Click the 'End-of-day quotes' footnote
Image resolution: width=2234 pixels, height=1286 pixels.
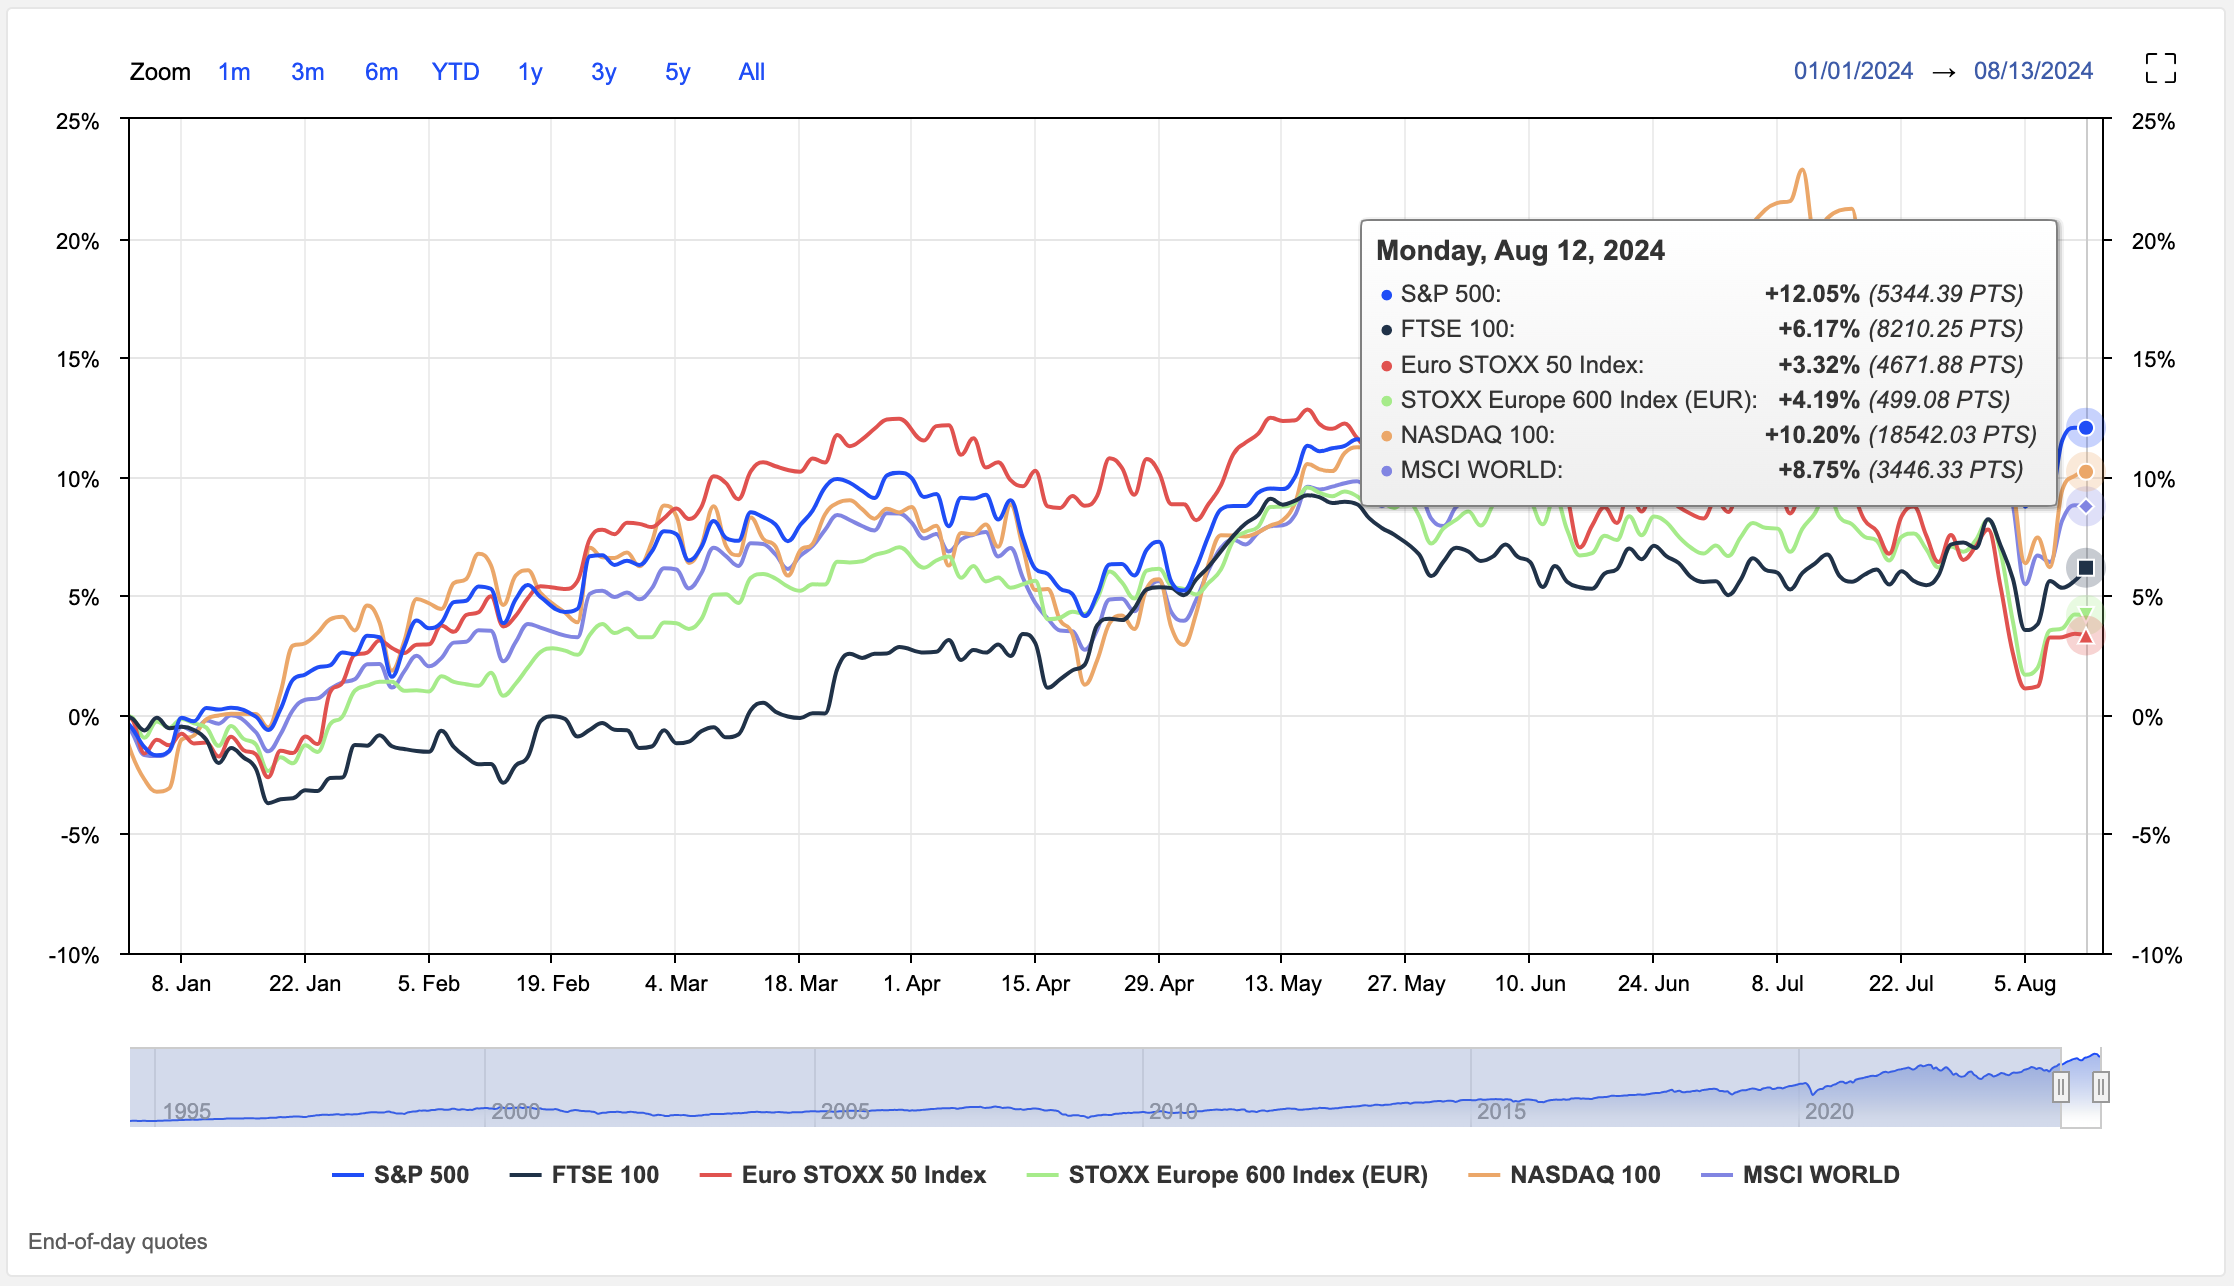118,1241
